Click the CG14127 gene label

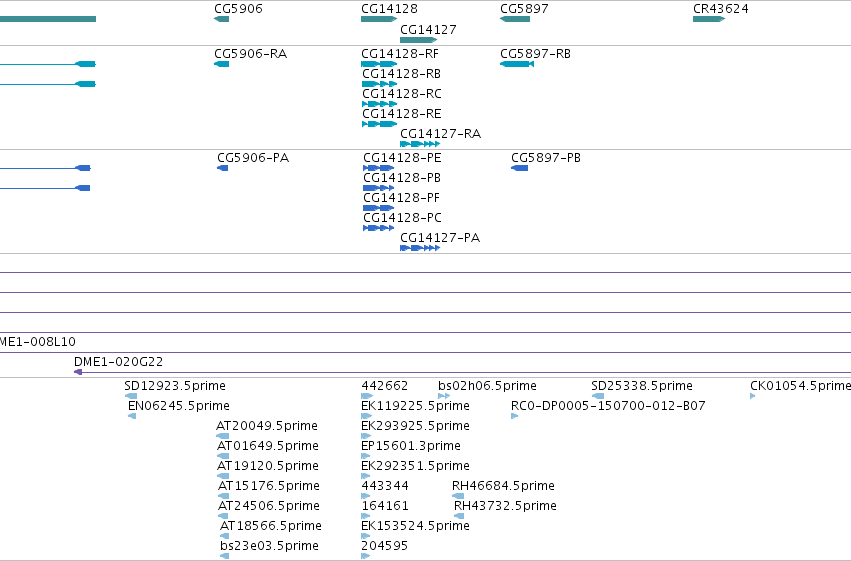[x=428, y=30]
